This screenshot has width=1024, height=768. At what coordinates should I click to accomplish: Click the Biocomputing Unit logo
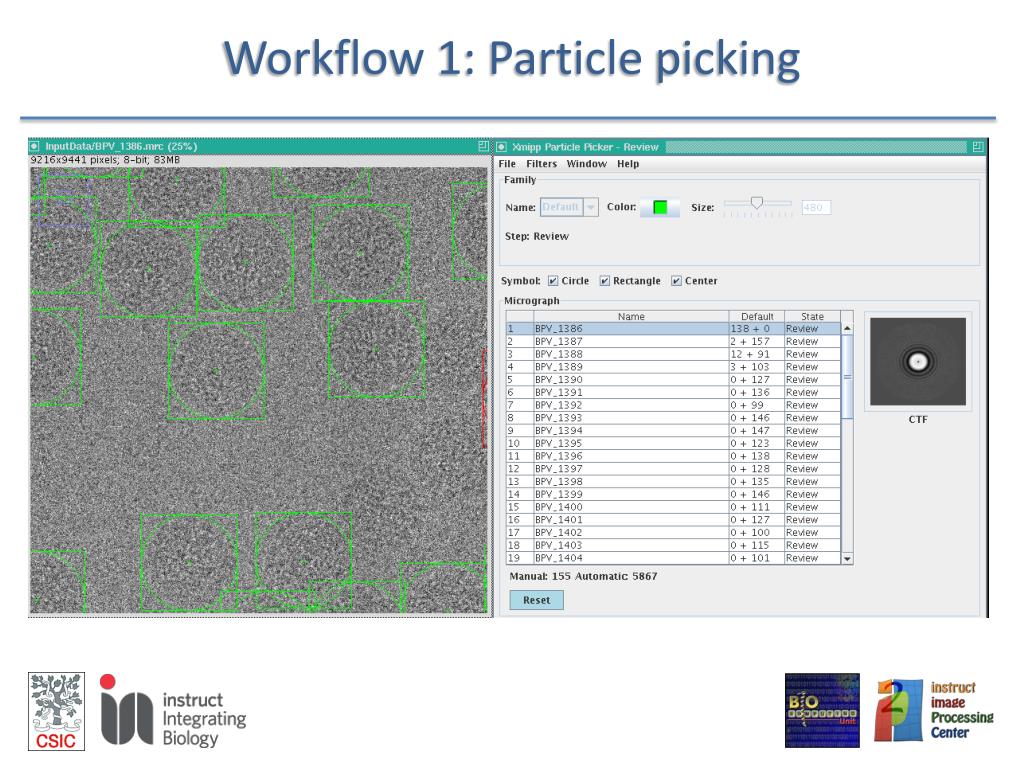tap(822, 711)
